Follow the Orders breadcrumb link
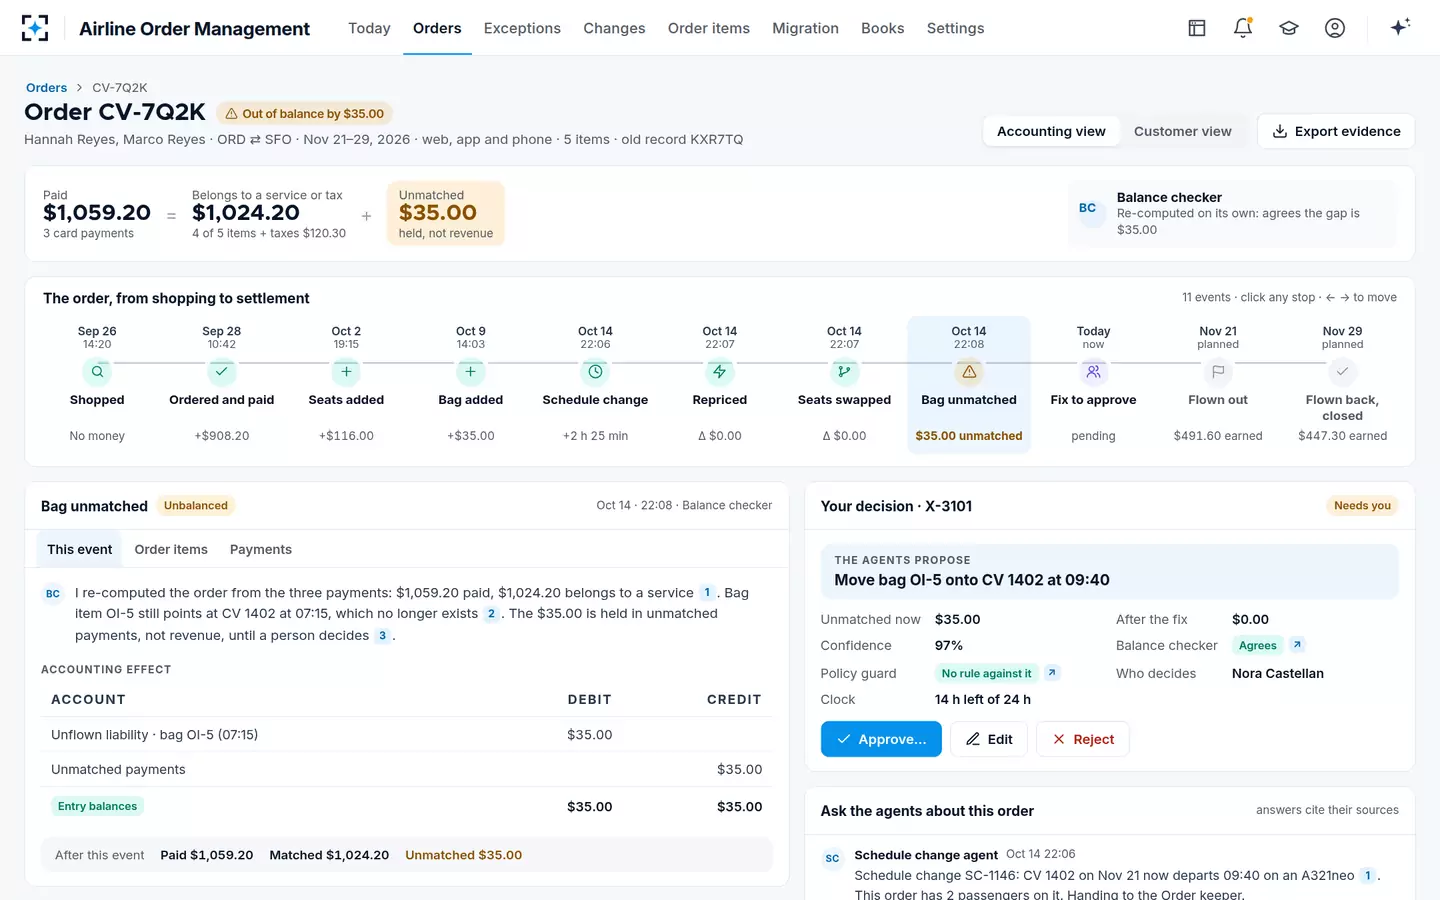The width and height of the screenshot is (1440, 900). click(46, 87)
